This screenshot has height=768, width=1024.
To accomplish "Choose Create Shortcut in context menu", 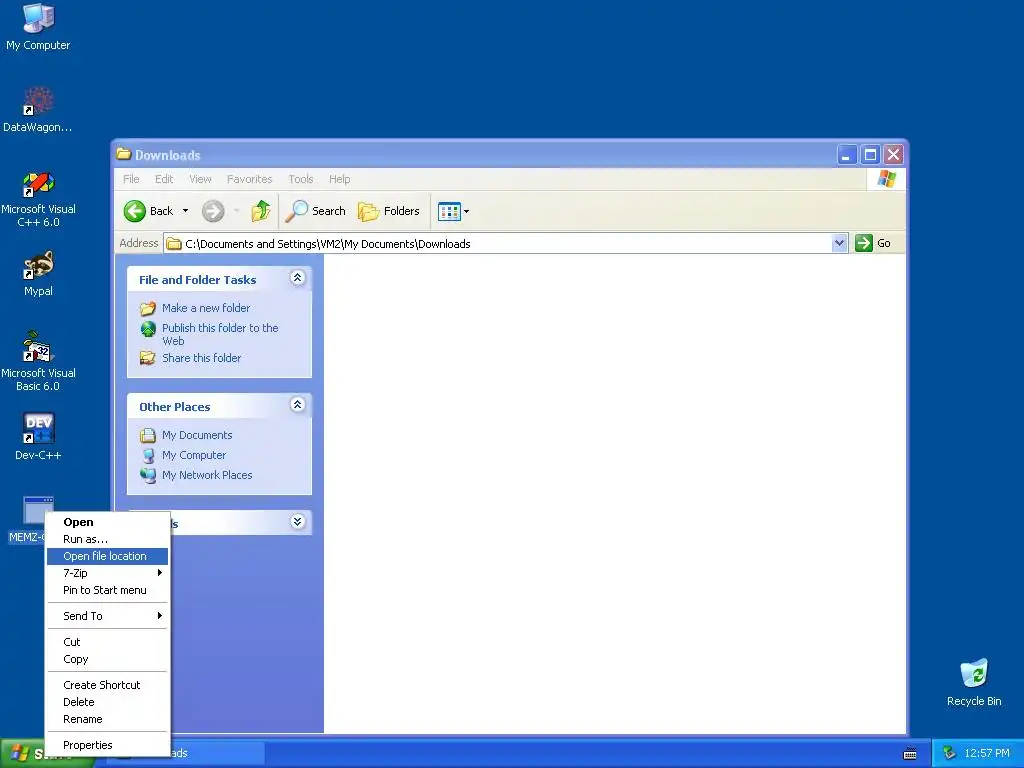I will coord(107,685).
